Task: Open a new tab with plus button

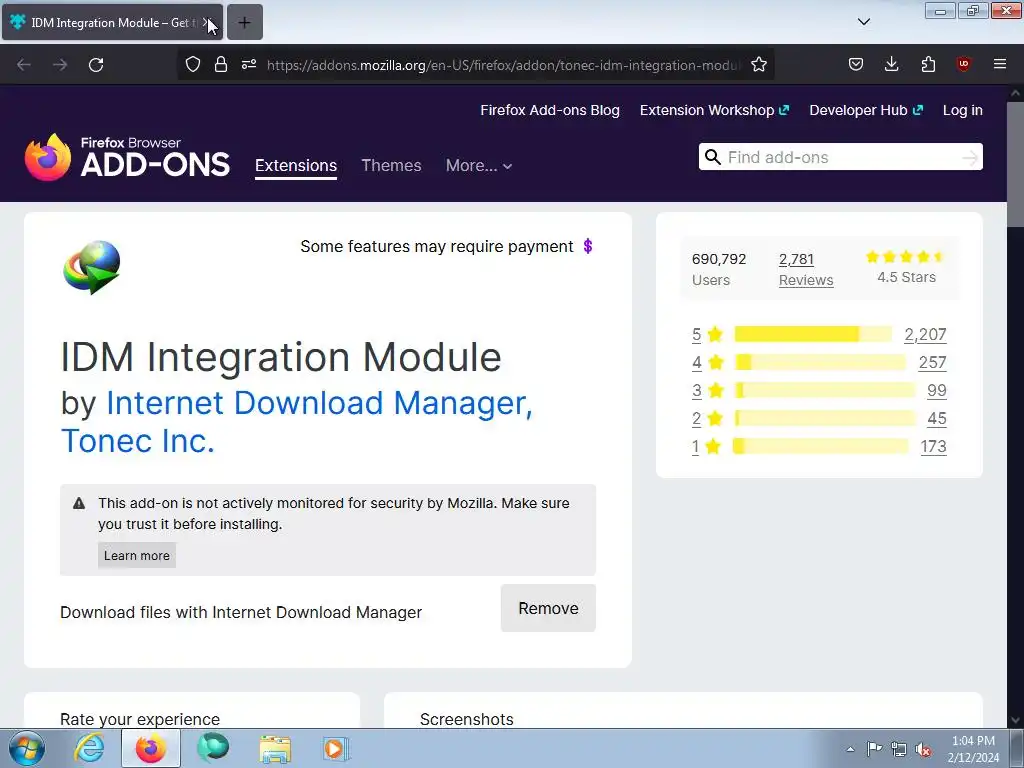Action: pos(244,22)
